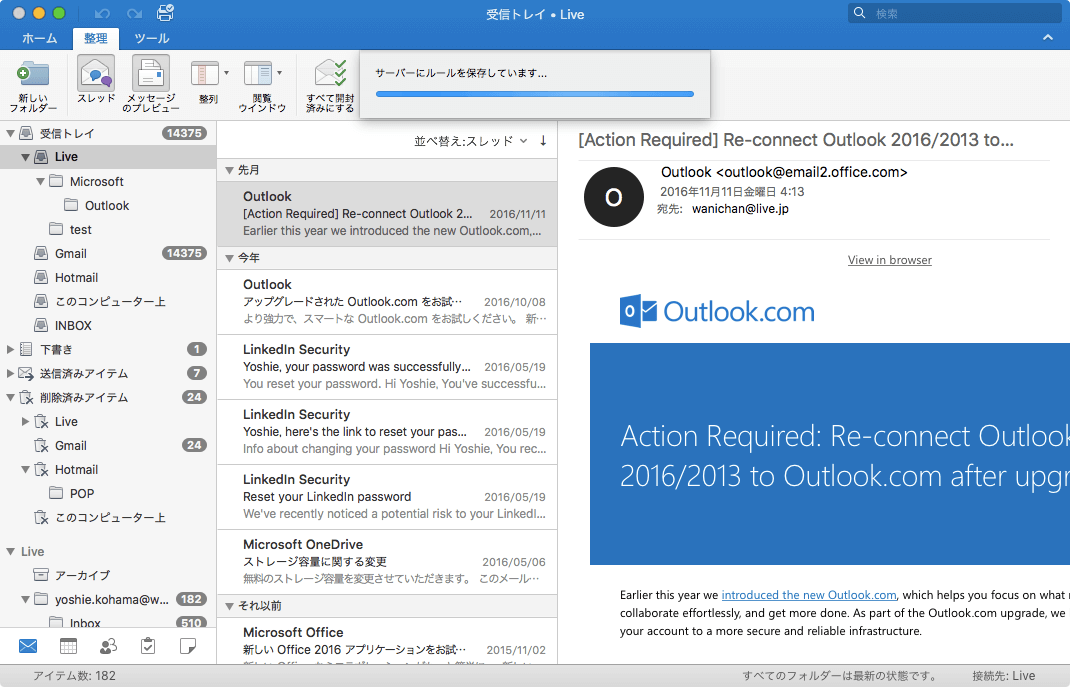Click the rule saving progress bar

click(534, 94)
